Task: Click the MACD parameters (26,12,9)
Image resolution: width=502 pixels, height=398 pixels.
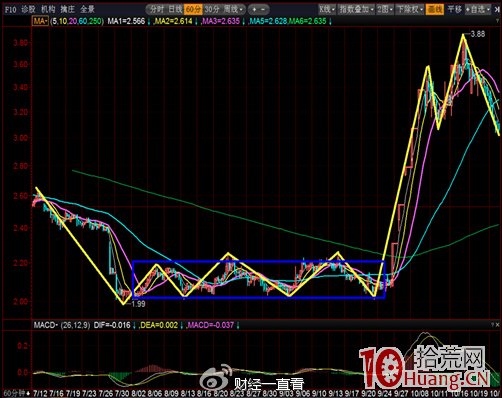Action: click(75, 325)
